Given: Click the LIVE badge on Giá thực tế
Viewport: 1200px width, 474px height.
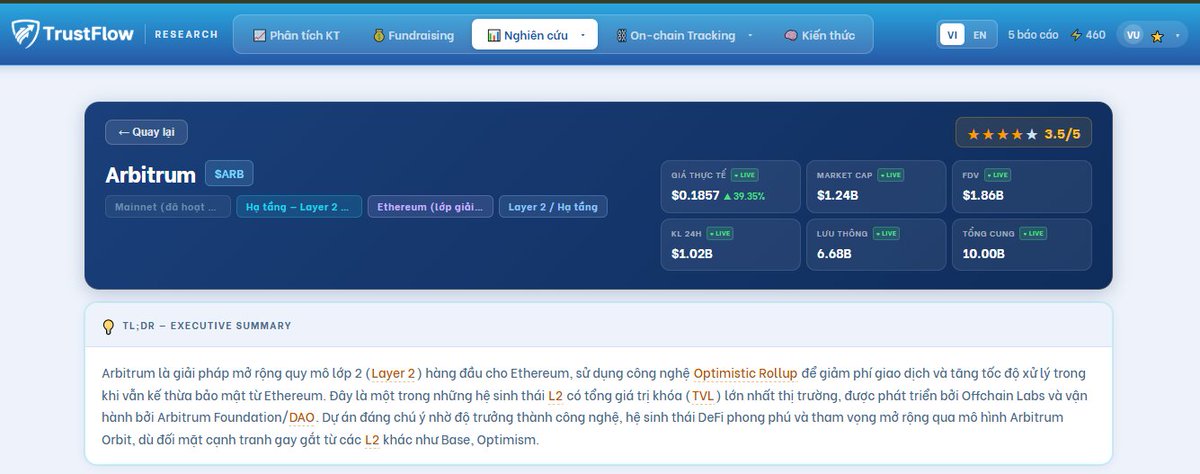Looking at the screenshot, I should [744, 175].
